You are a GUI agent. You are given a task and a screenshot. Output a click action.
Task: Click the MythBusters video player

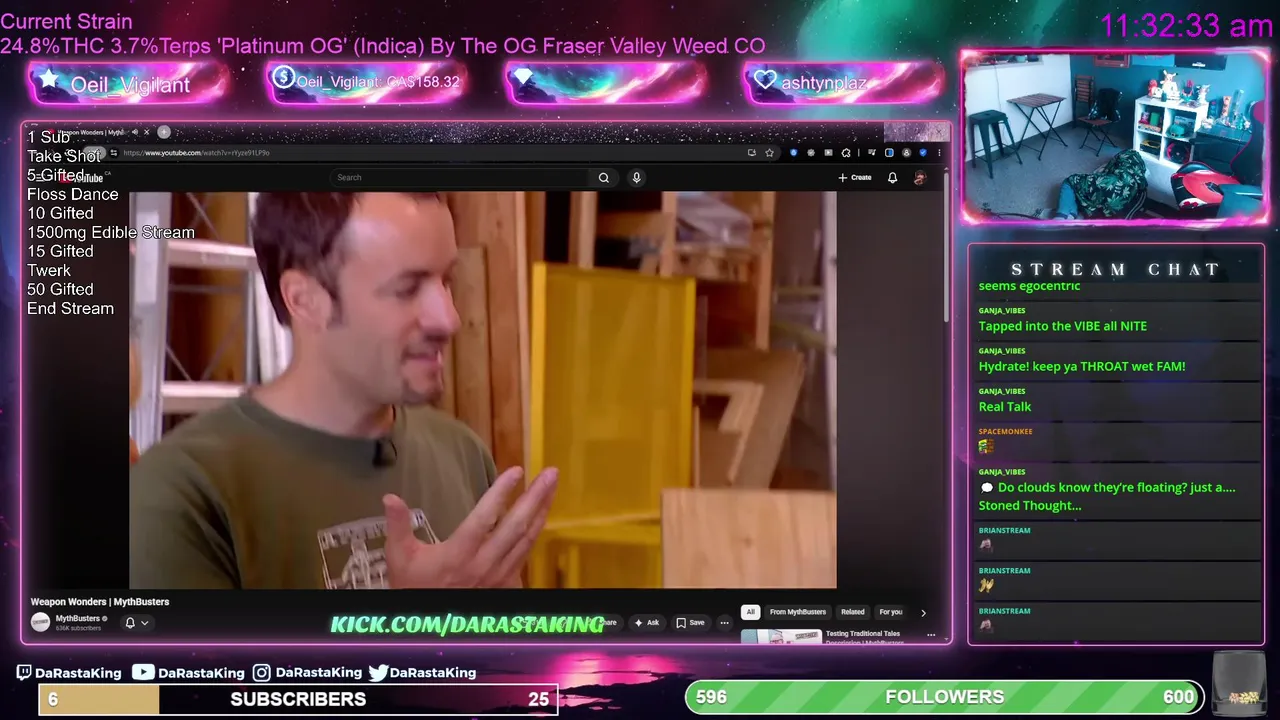(483, 390)
